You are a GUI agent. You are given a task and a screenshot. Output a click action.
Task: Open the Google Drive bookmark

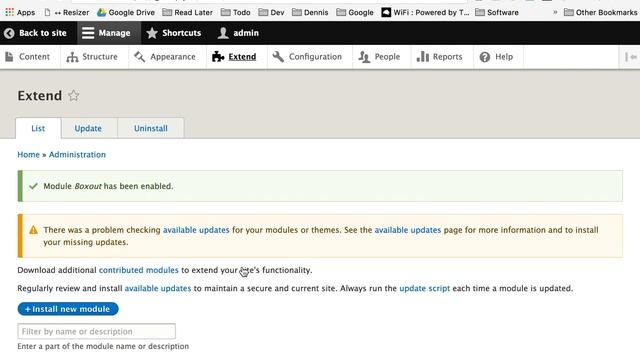pos(126,12)
